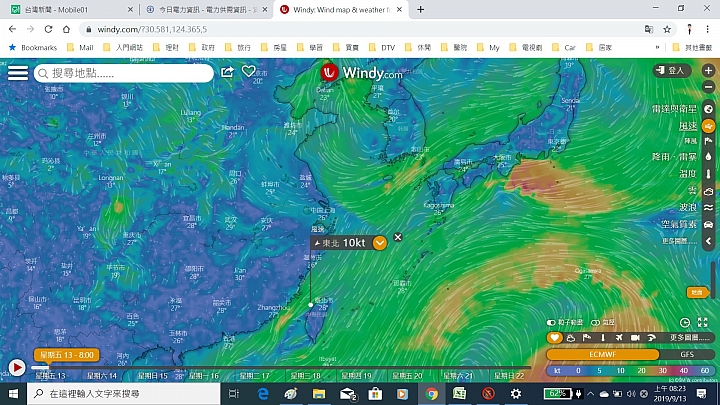Click the wind speed color legend bar

pos(630,371)
